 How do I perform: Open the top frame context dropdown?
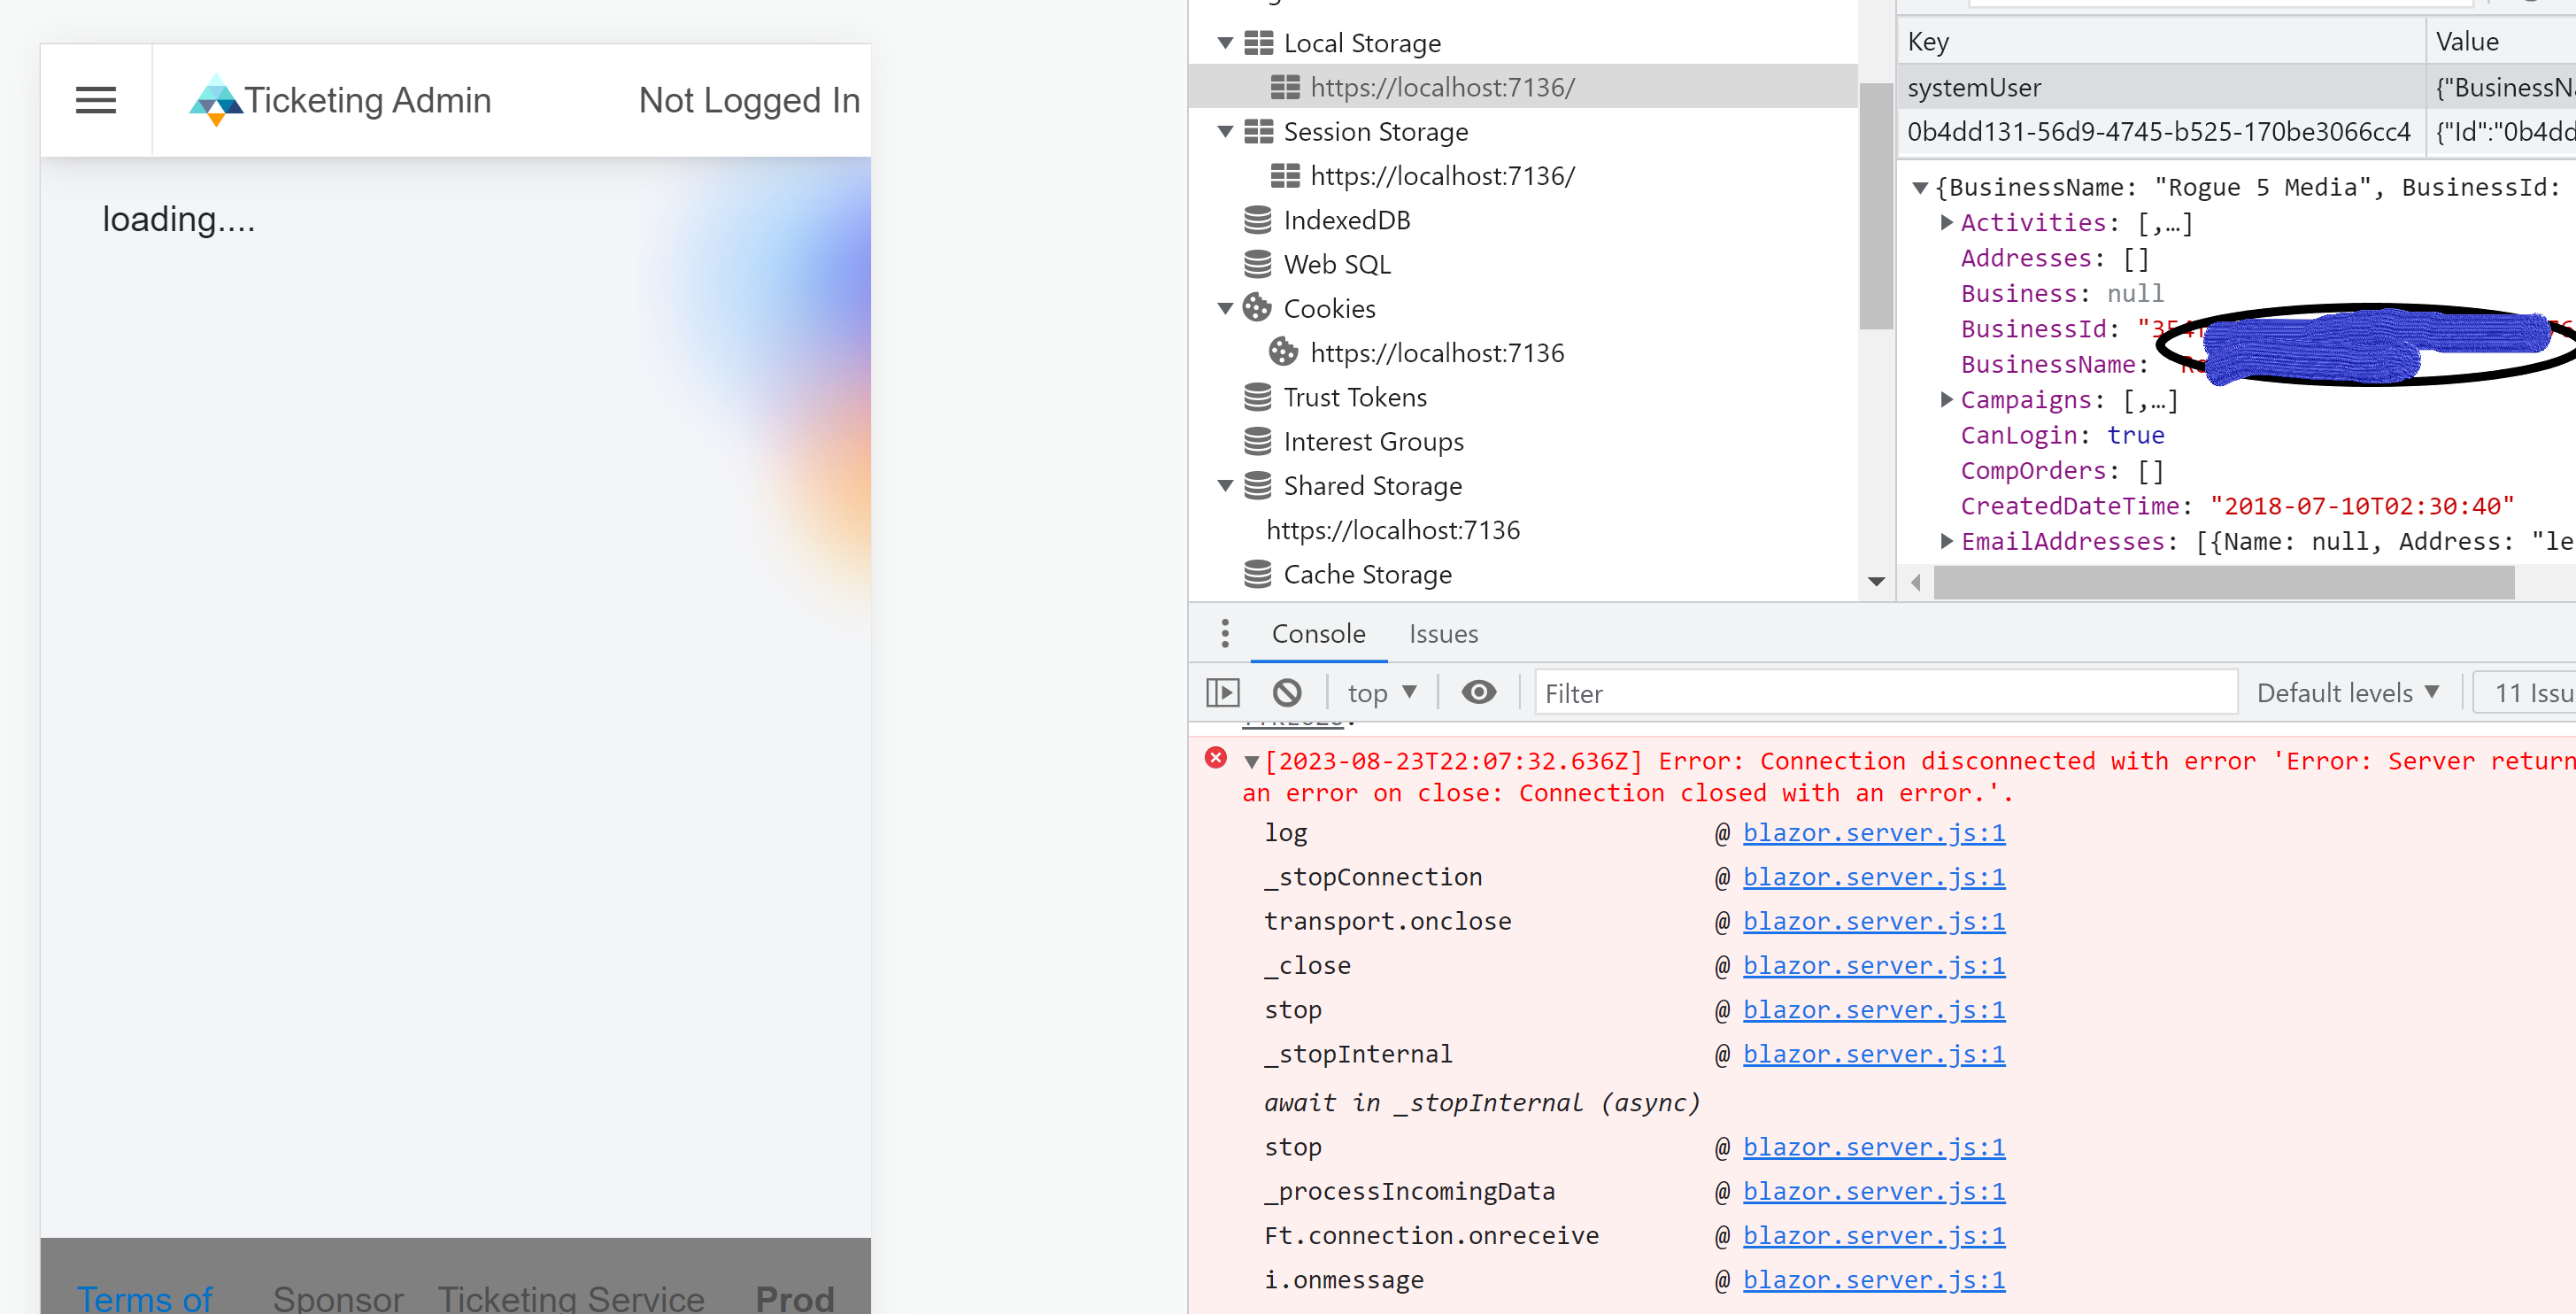tap(1382, 691)
